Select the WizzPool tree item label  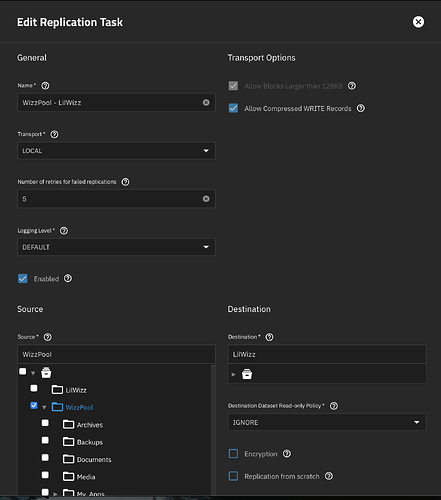pos(79,407)
